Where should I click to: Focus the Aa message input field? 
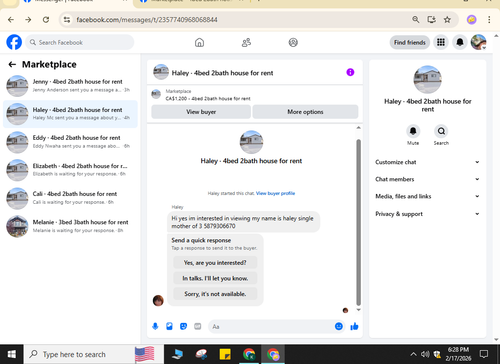click(x=272, y=326)
